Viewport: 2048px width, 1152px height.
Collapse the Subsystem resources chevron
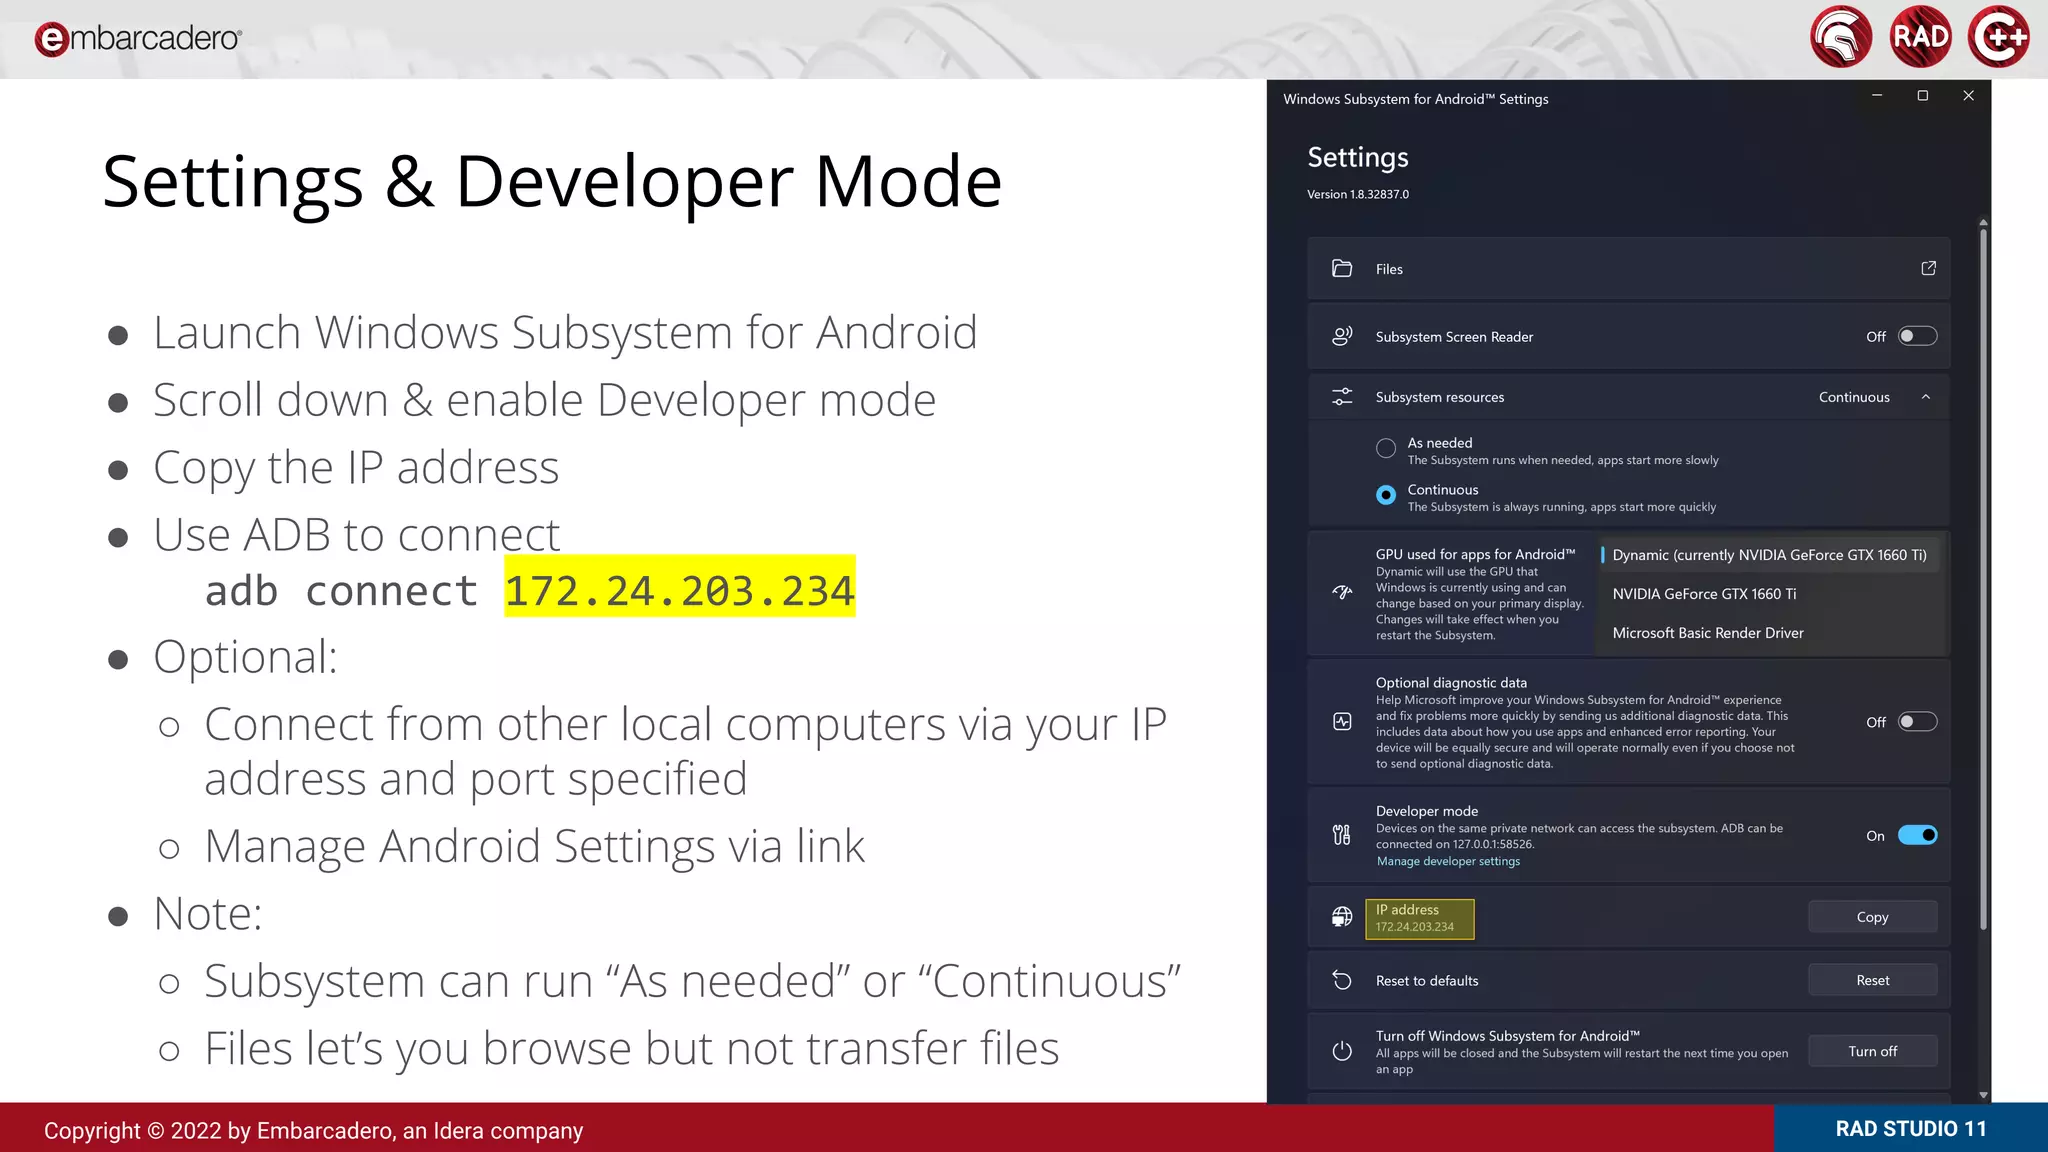click(x=1926, y=397)
